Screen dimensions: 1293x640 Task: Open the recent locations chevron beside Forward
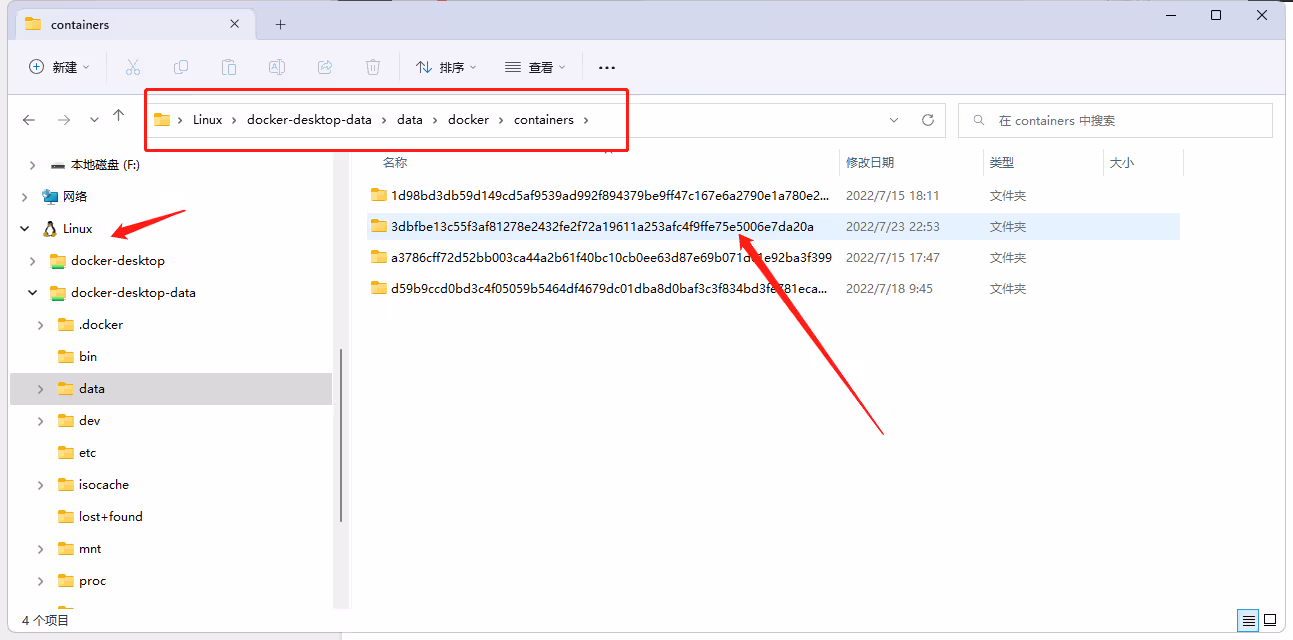tap(94, 120)
